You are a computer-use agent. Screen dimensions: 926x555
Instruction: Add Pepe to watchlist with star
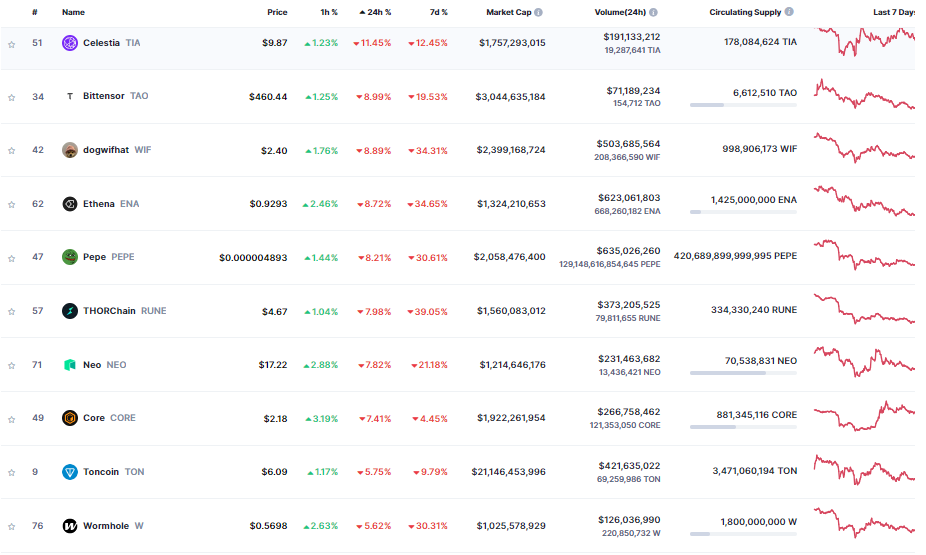(11, 258)
